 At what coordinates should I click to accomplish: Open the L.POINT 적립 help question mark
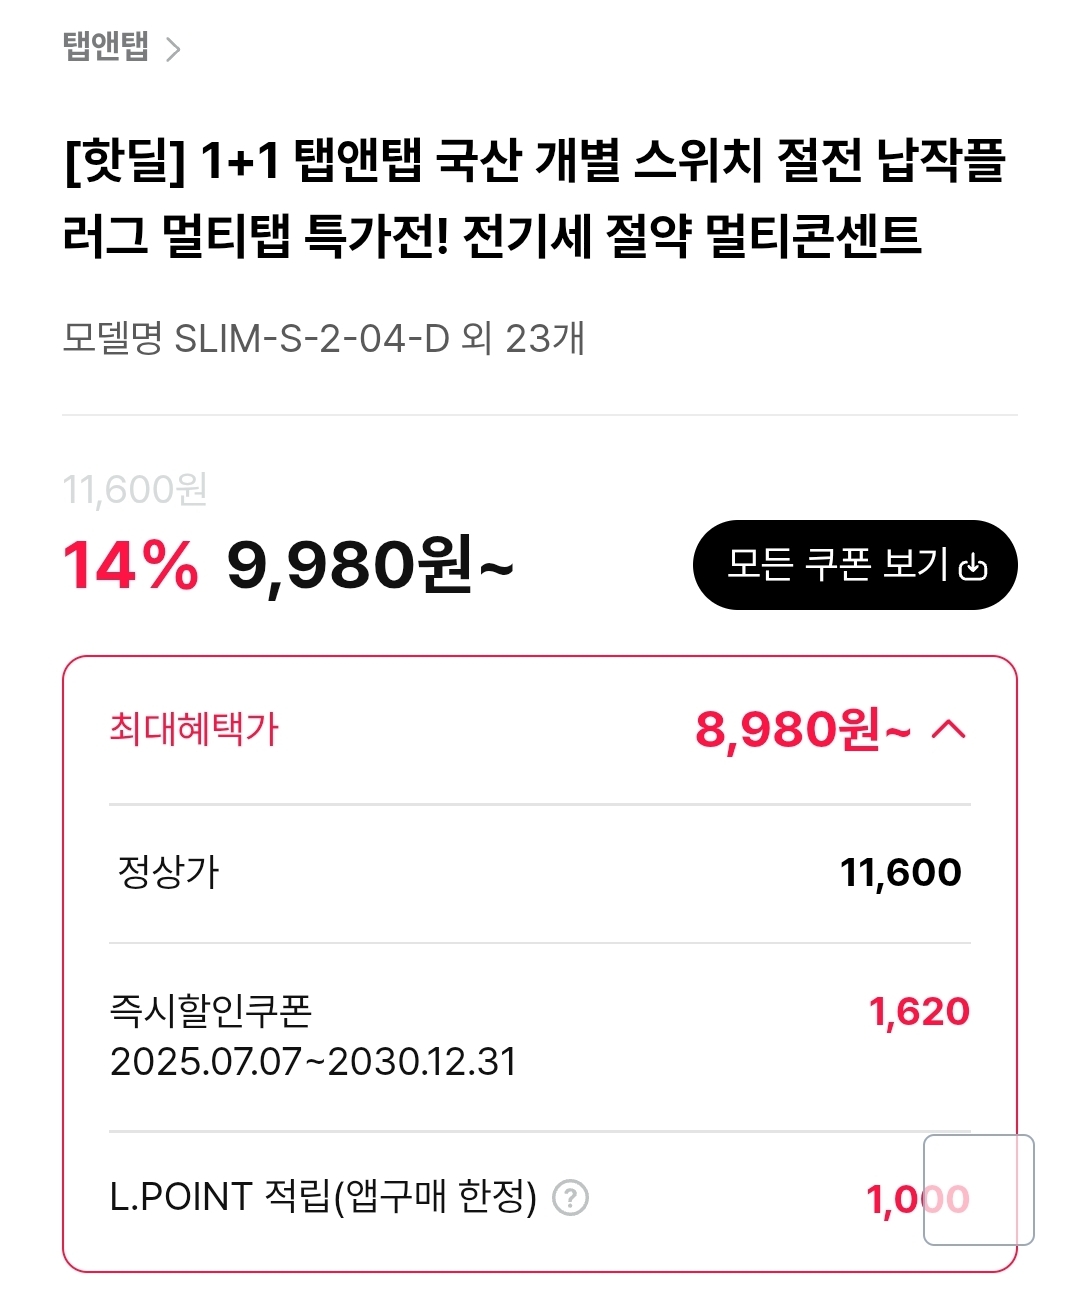pyautogui.click(x=571, y=1197)
